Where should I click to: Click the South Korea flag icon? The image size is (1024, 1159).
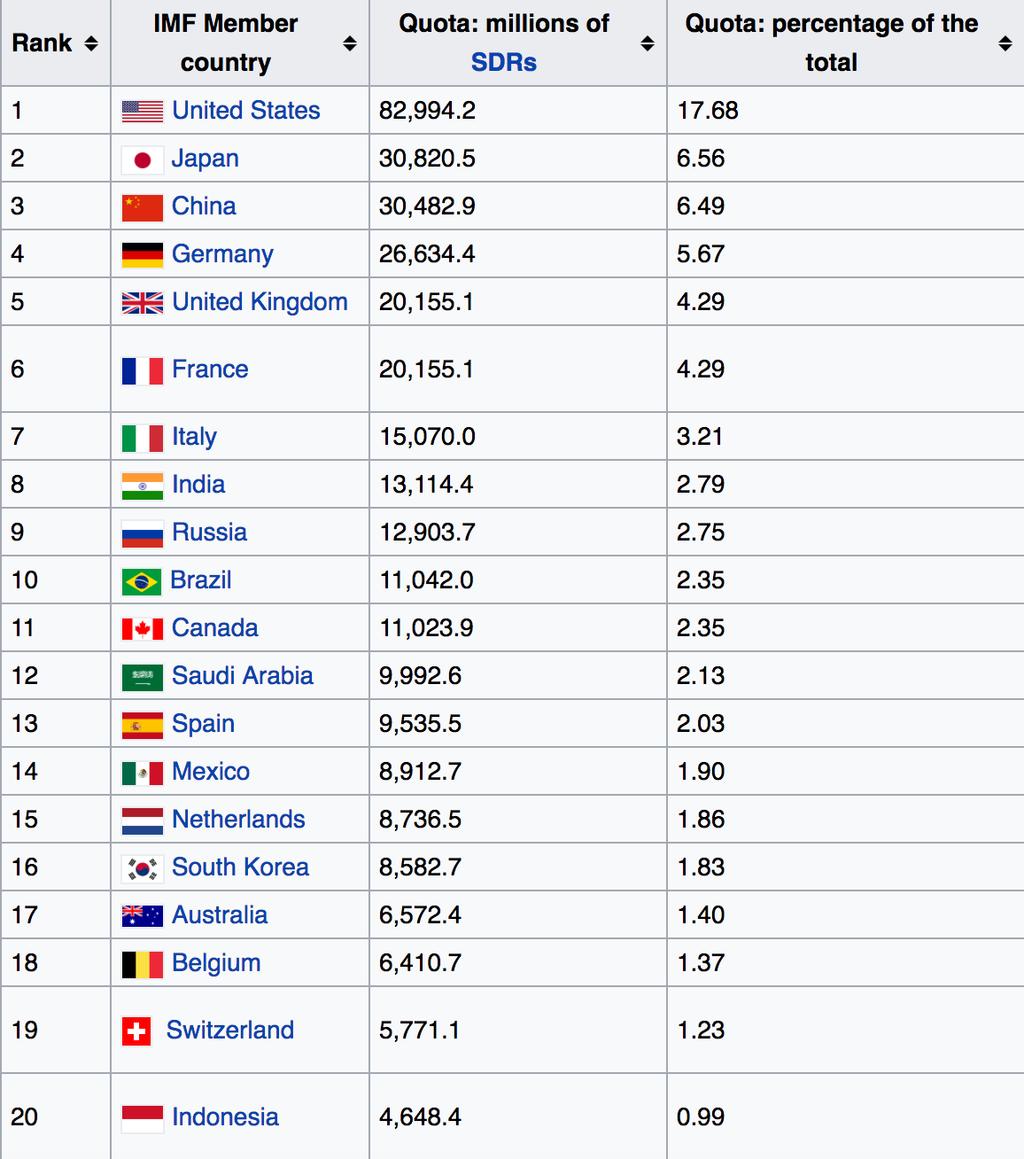(x=142, y=869)
